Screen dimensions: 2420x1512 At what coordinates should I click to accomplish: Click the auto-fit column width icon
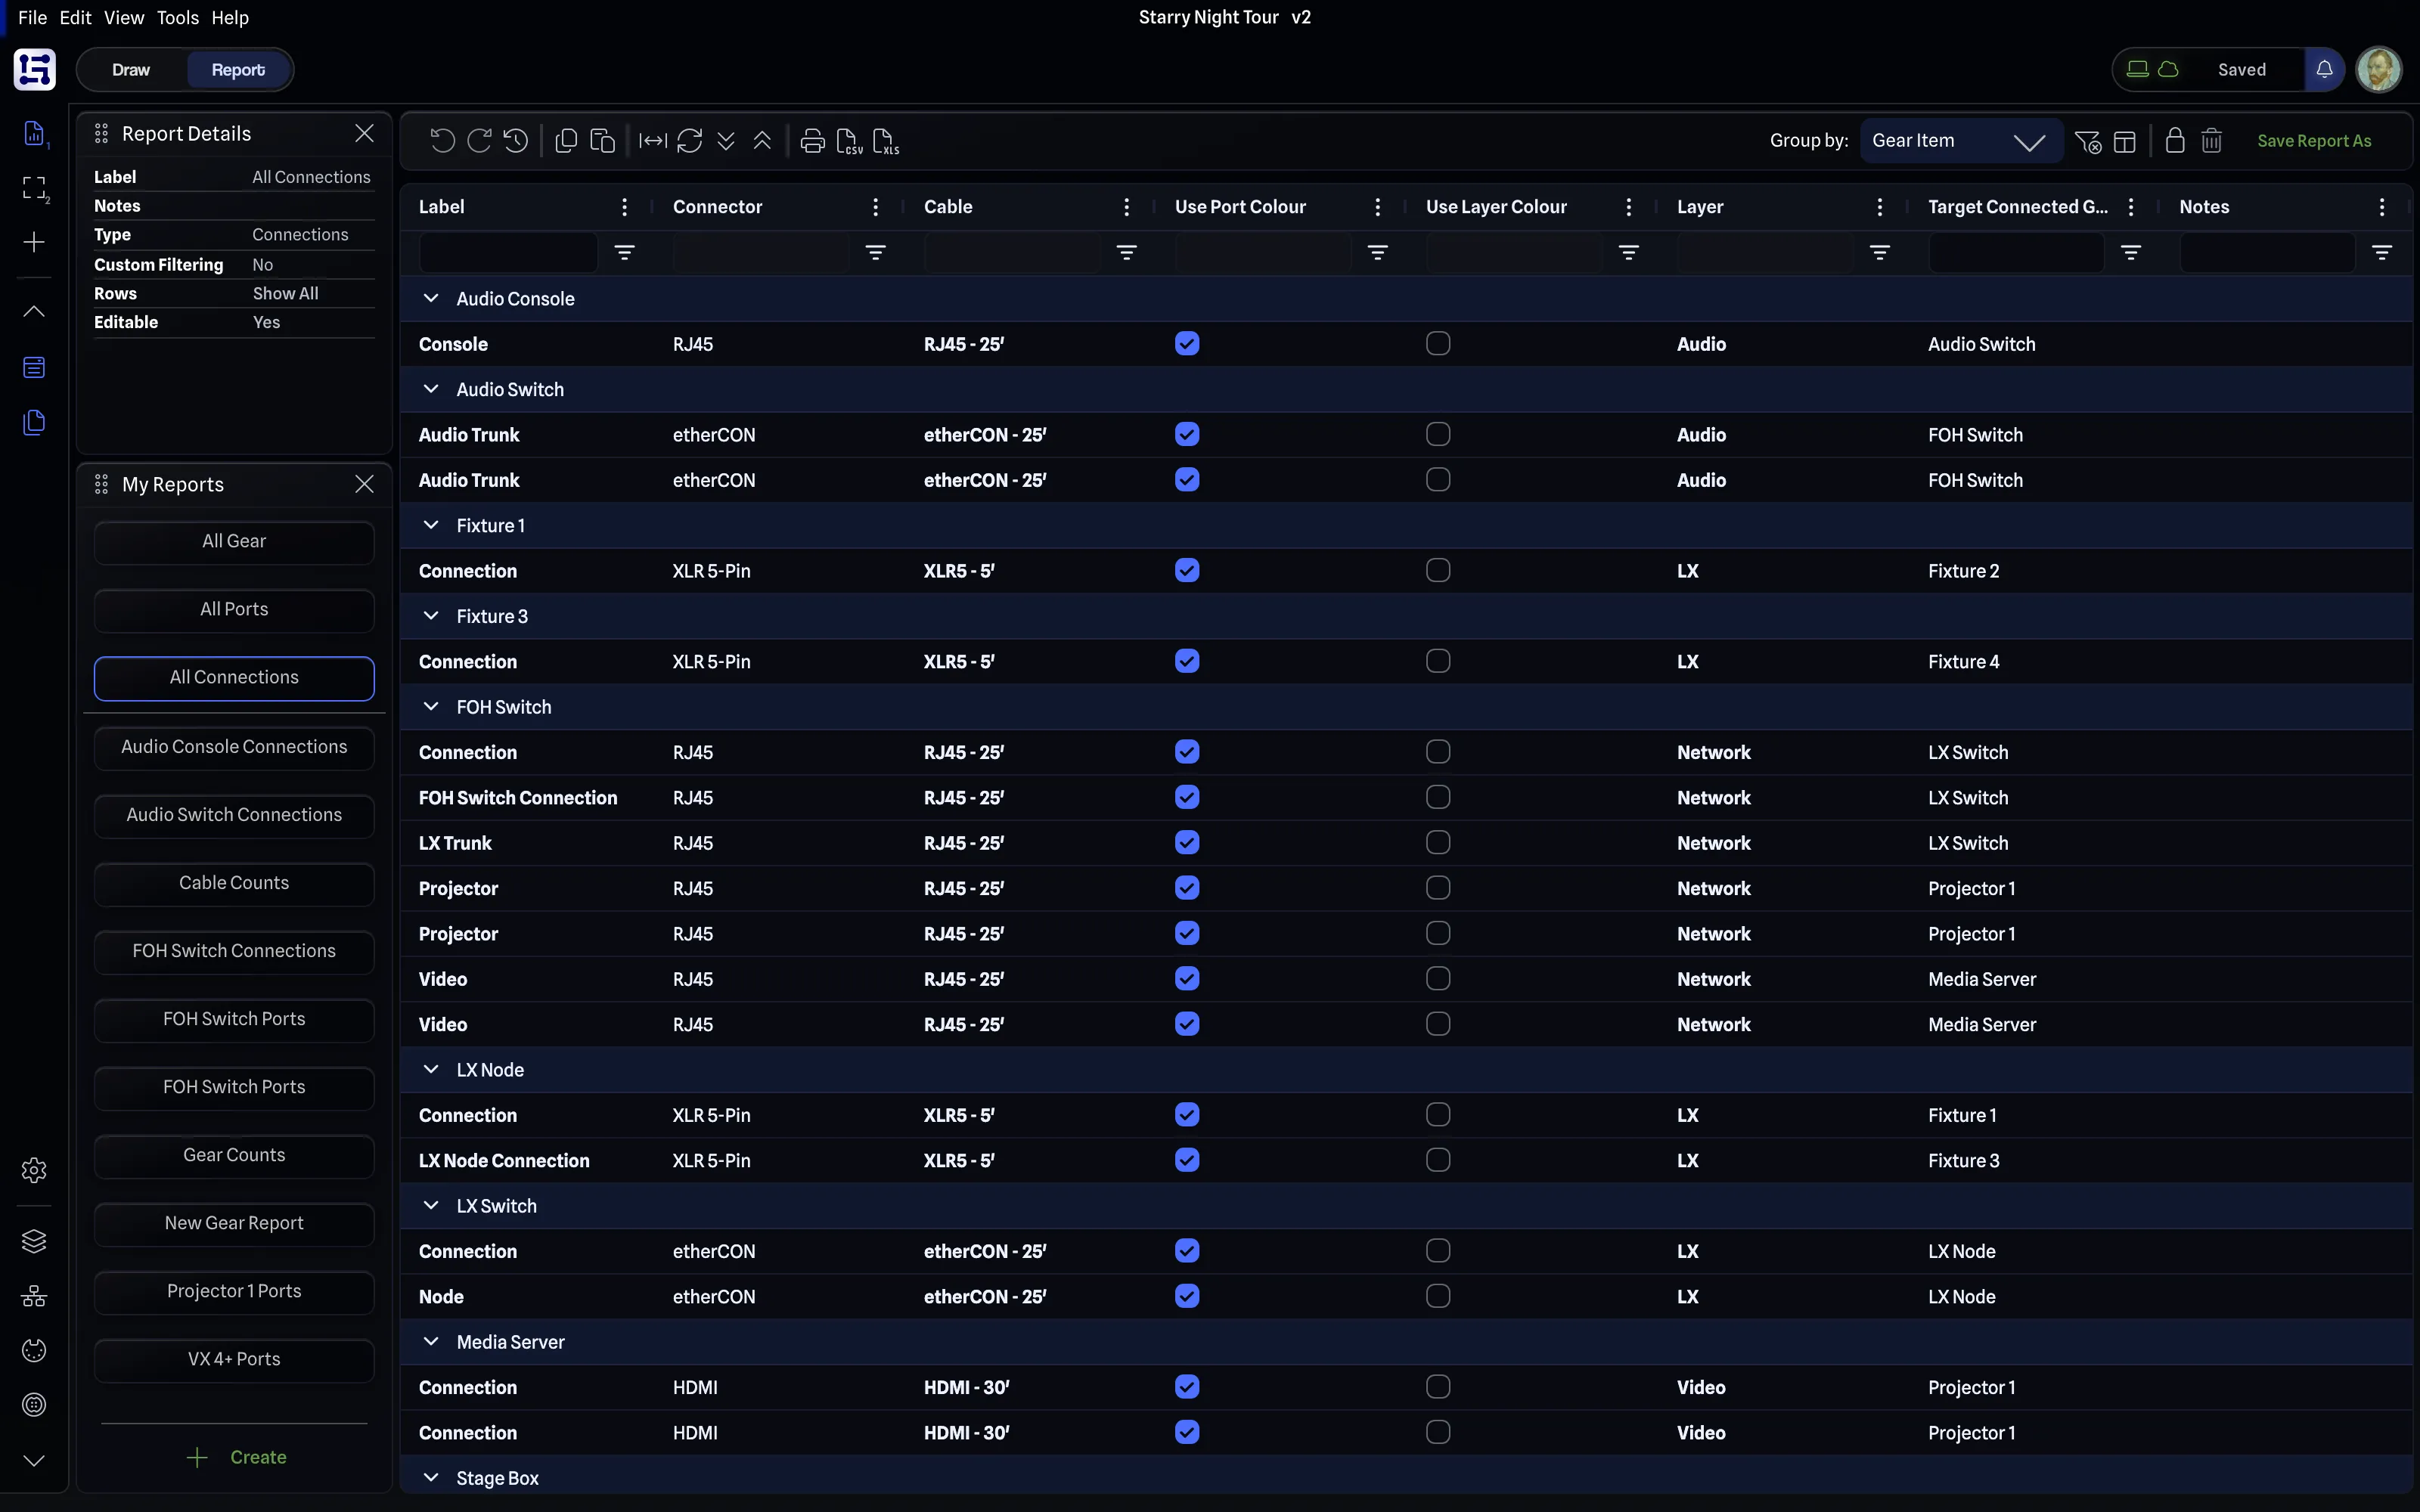653,141
